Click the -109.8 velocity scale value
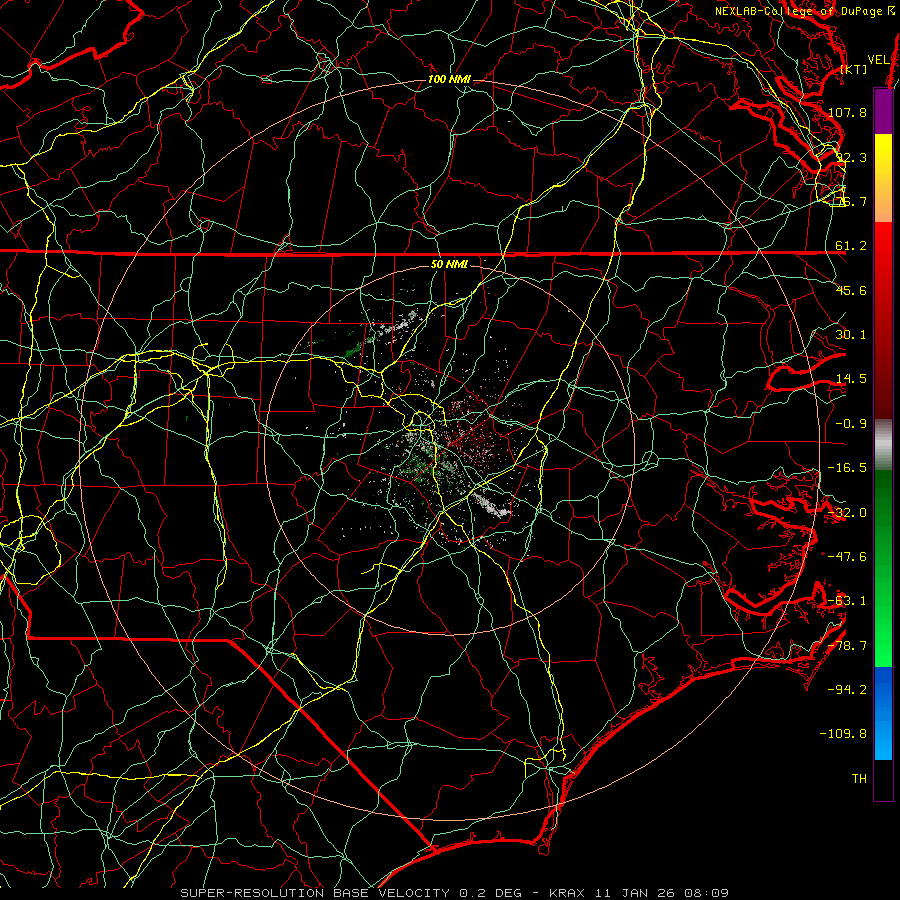Viewport: 900px width, 900px height. coord(844,734)
